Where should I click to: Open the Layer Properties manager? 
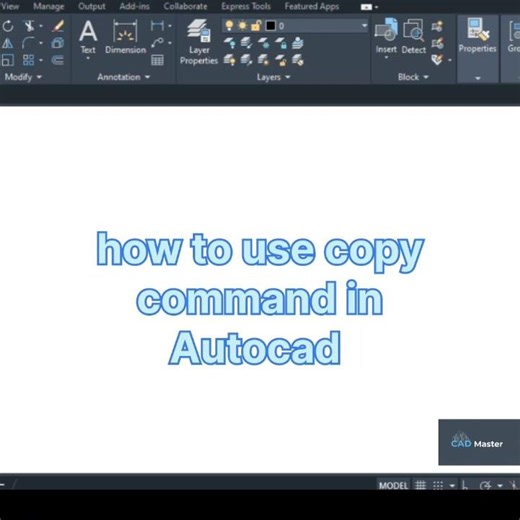pyautogui.click(x=199, y=42)
